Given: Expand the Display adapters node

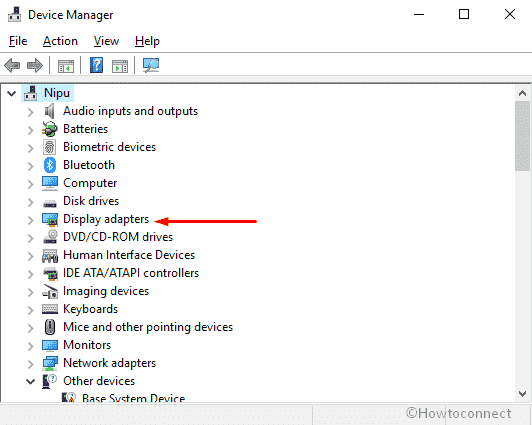Looking at the screenshot, I should click(x=31, y=220).
